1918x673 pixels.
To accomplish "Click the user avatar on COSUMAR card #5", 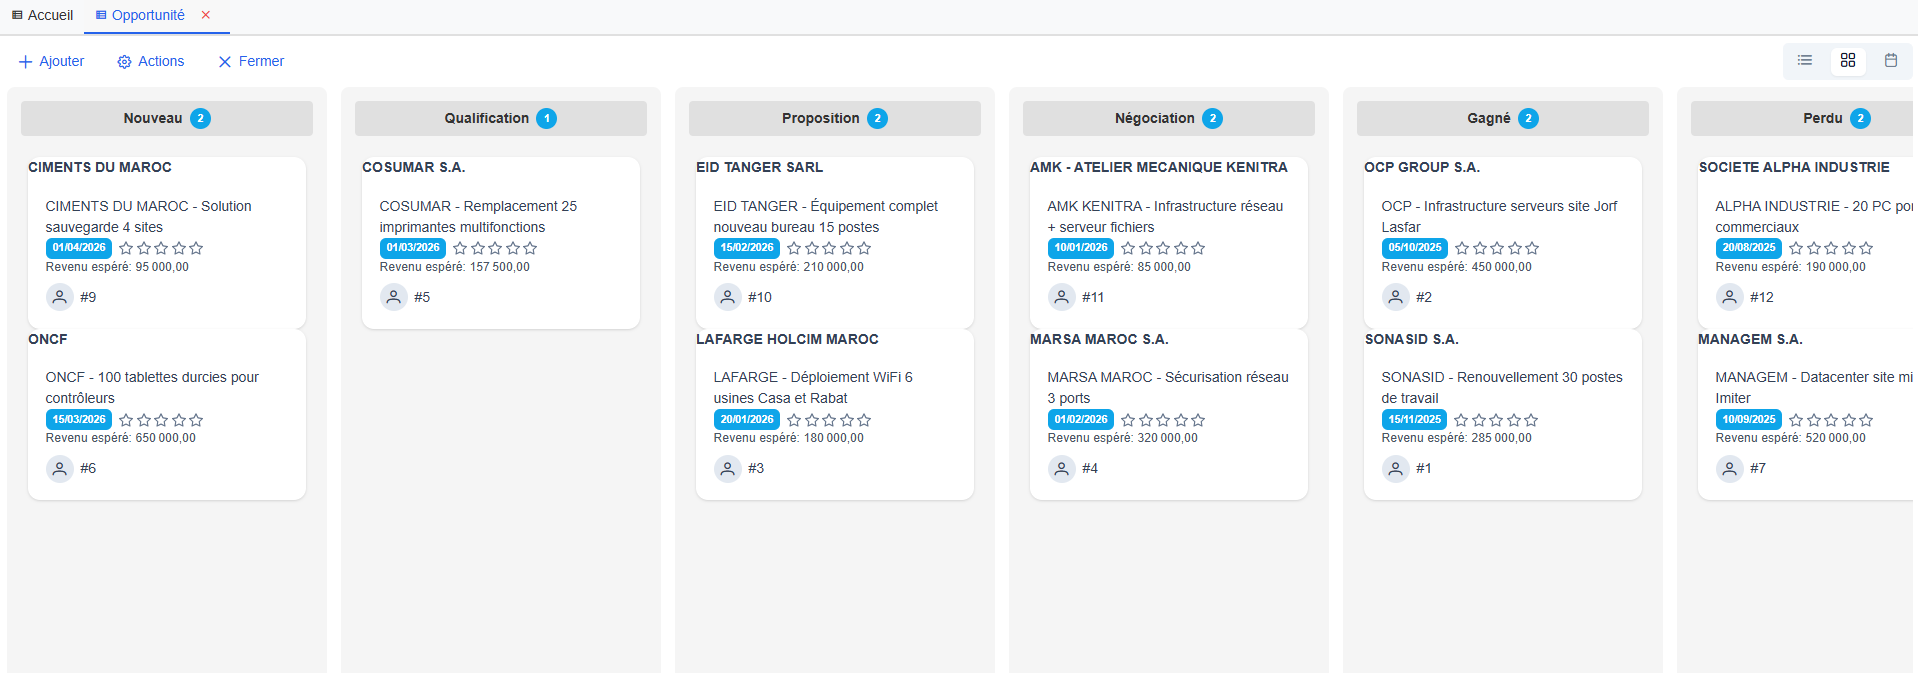I will click(394, 297).
